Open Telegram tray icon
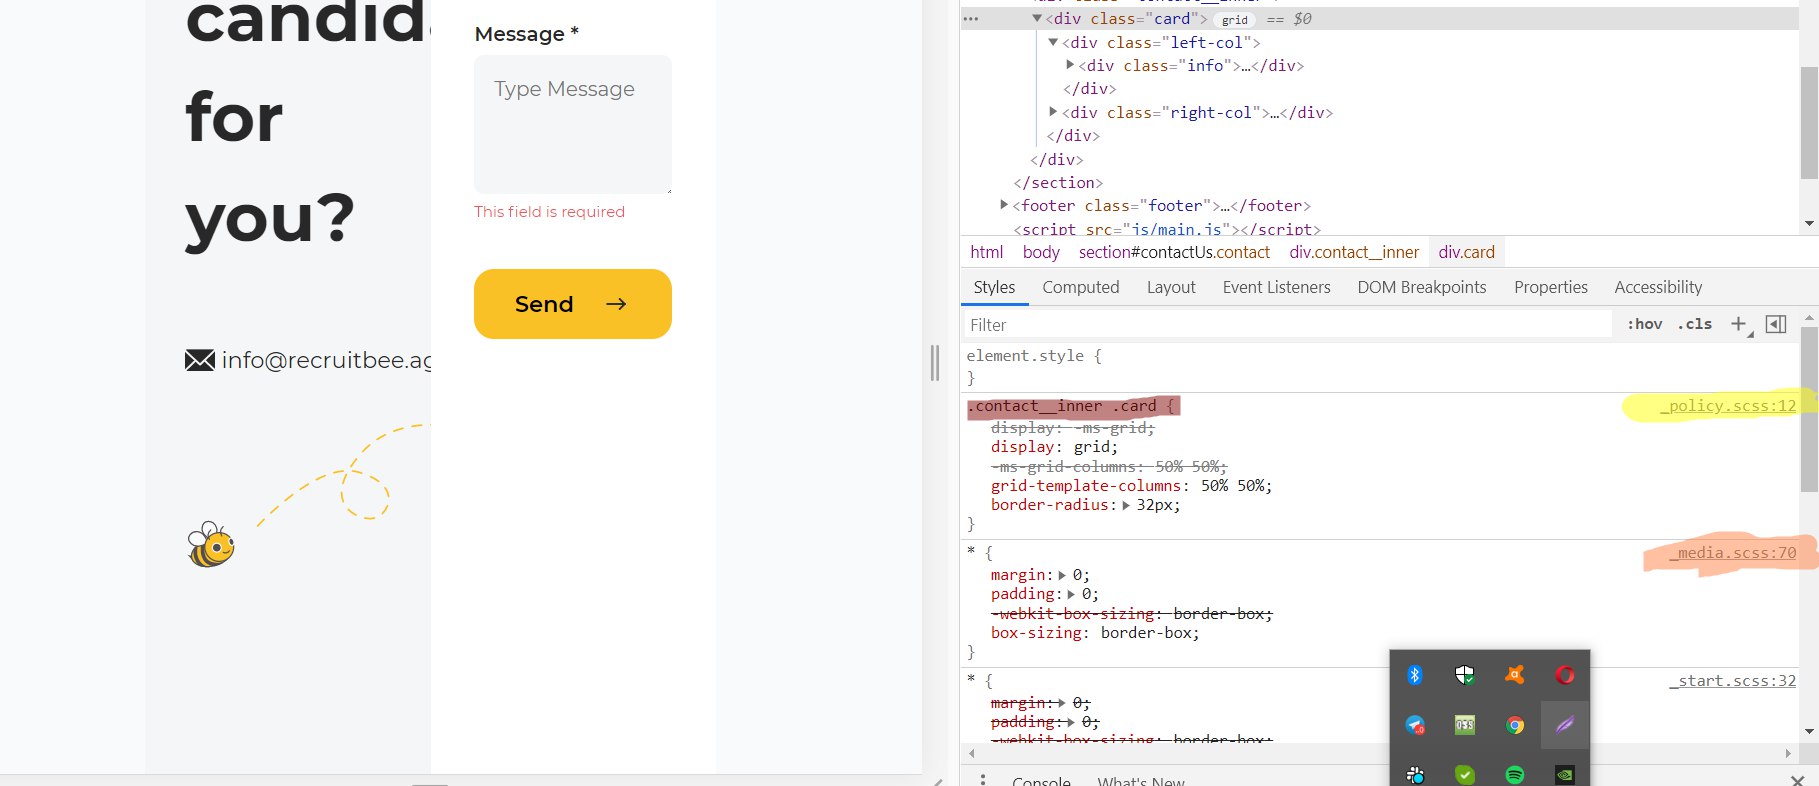This screenshot has width=1819, height=786. pos(1414,725)
